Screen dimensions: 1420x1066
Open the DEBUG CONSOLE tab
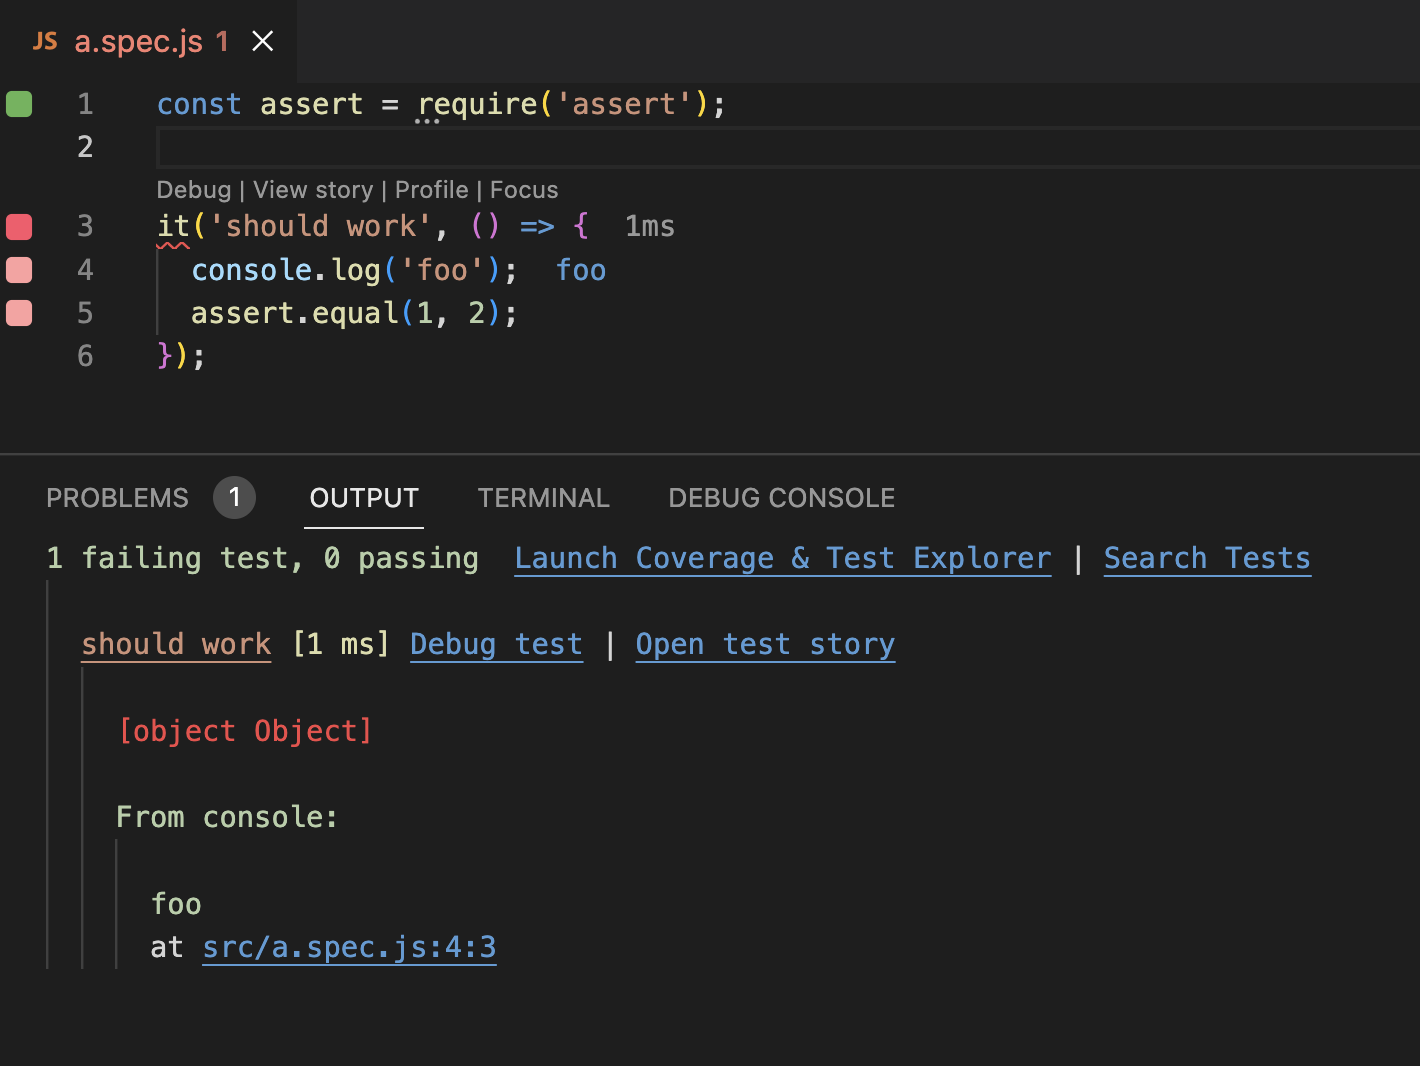tap(781, 497)
